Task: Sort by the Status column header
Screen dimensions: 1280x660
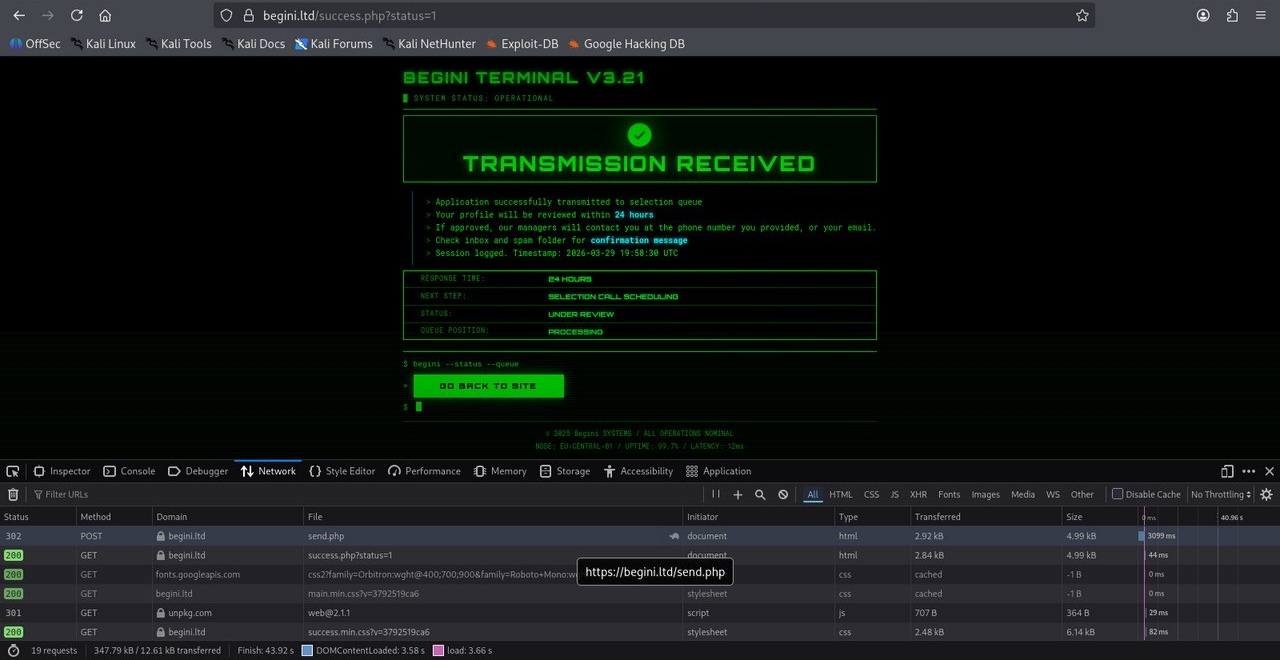Action: [x=38, y=517]
